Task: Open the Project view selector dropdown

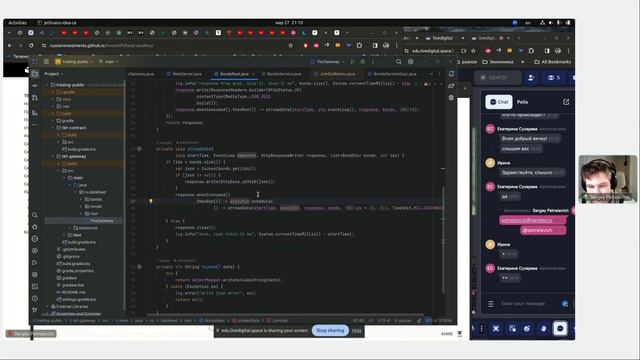Action: coord(54,74)
